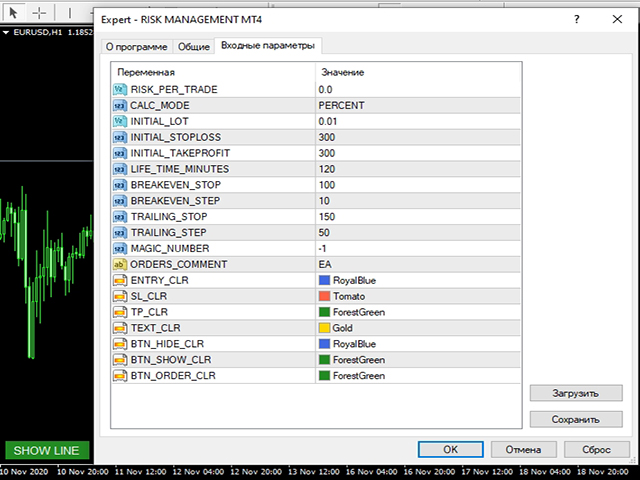The width and height of the screenshot is (640, 480).
Task: Click the INITIAL_TAKEPROFIT variable type icon
Action: 120,153
